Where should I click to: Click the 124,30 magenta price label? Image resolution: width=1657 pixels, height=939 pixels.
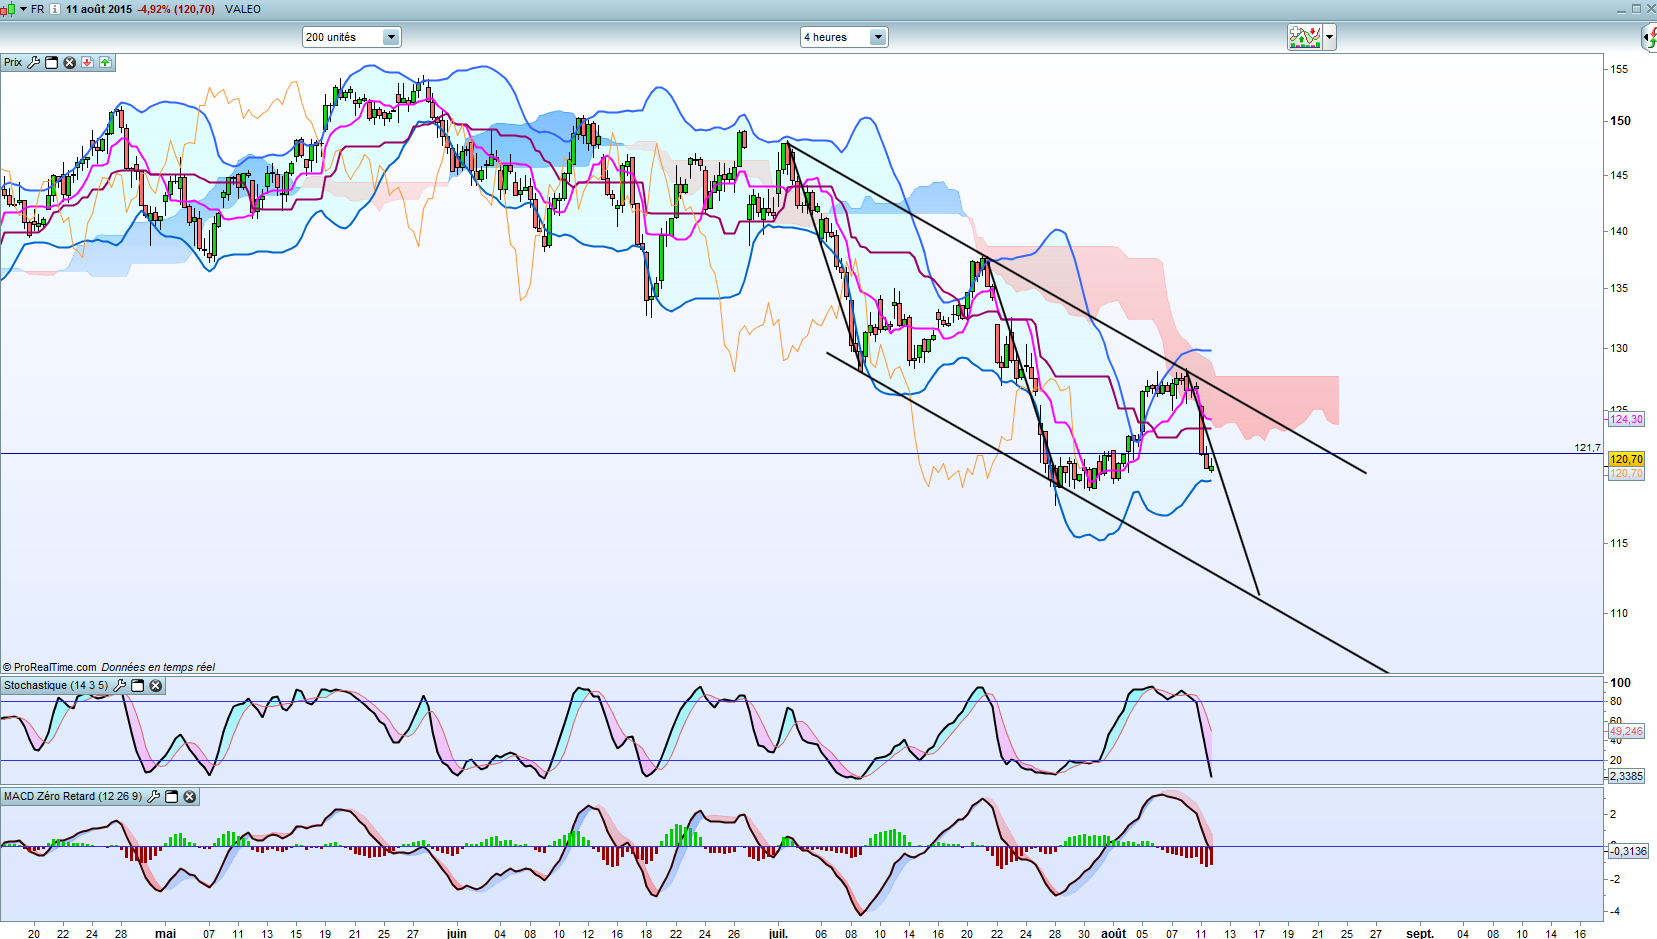(1626, 419)
